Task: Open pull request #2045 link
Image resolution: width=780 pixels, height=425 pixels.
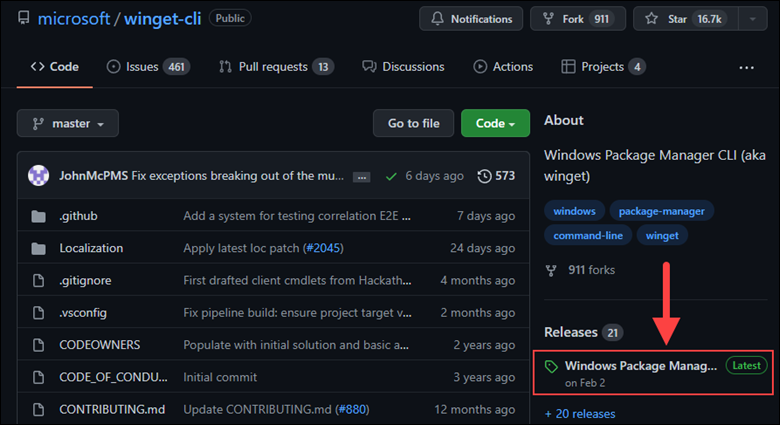Action: [x=324, y=248]
